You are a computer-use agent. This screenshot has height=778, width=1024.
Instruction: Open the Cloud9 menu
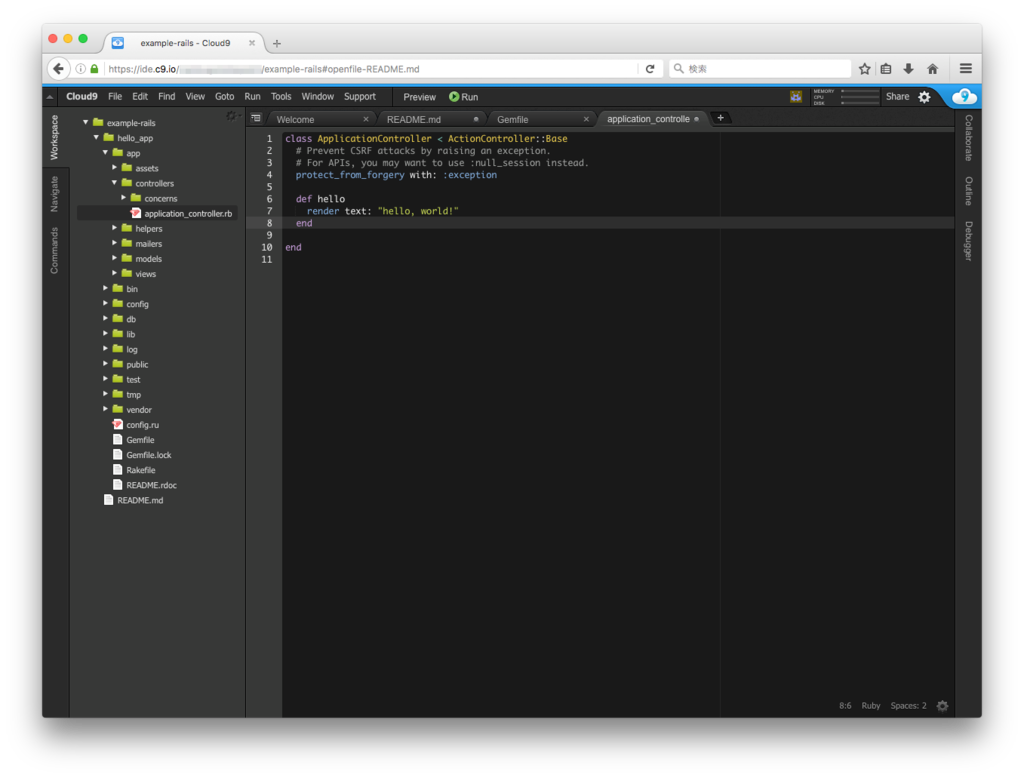tap(82, 97)
